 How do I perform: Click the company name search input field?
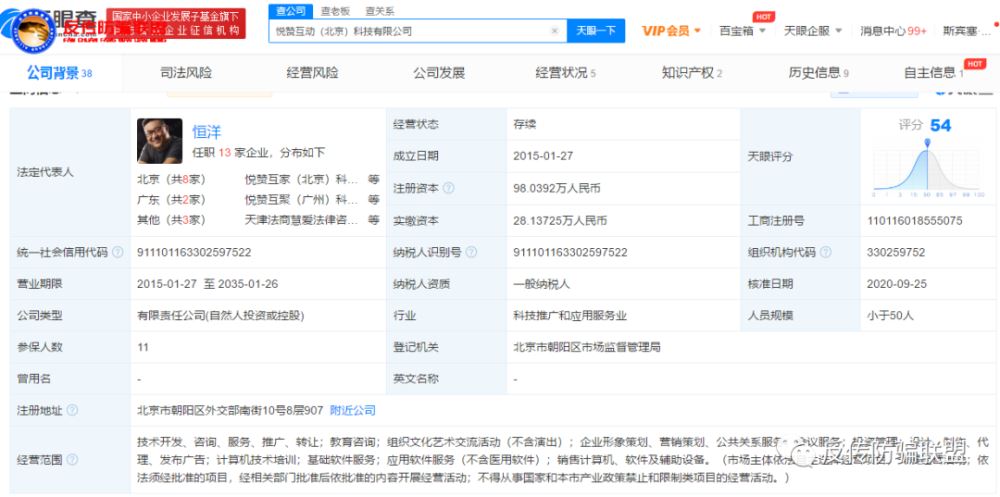408,31
